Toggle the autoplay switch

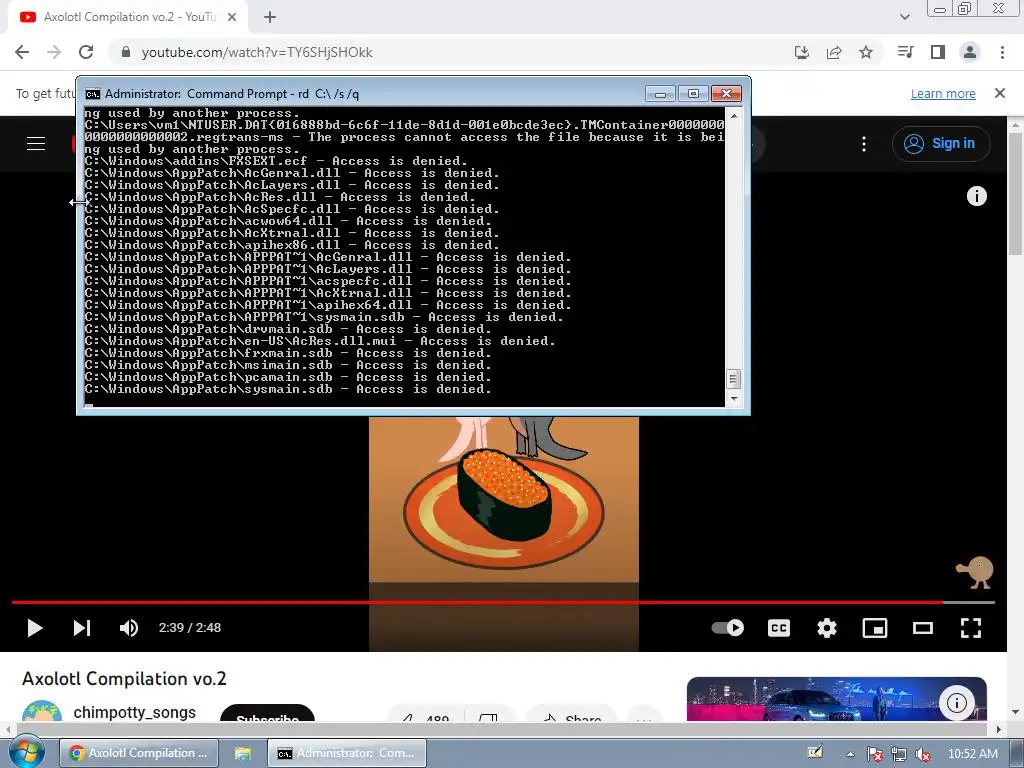[728, 628]
